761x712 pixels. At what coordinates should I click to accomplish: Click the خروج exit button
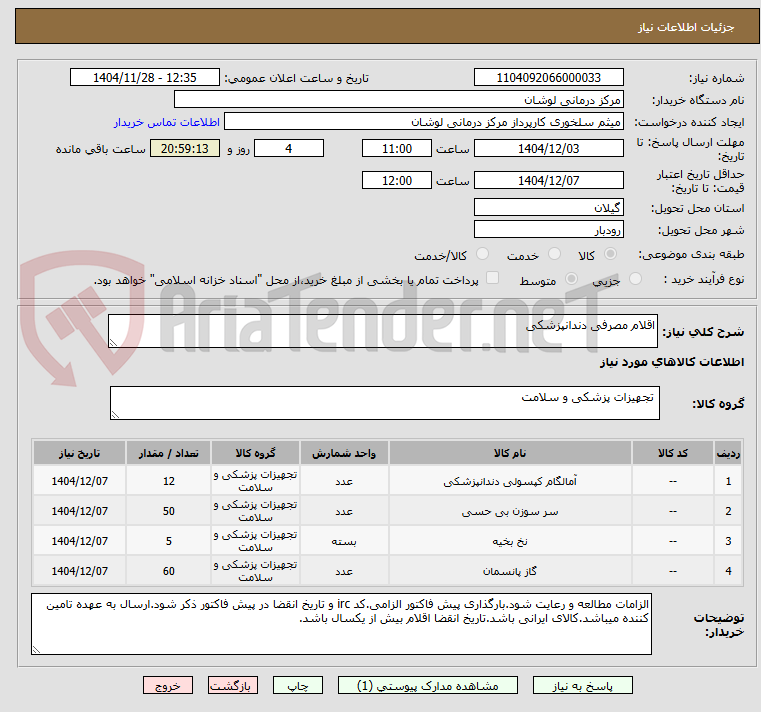pos(168,685)
